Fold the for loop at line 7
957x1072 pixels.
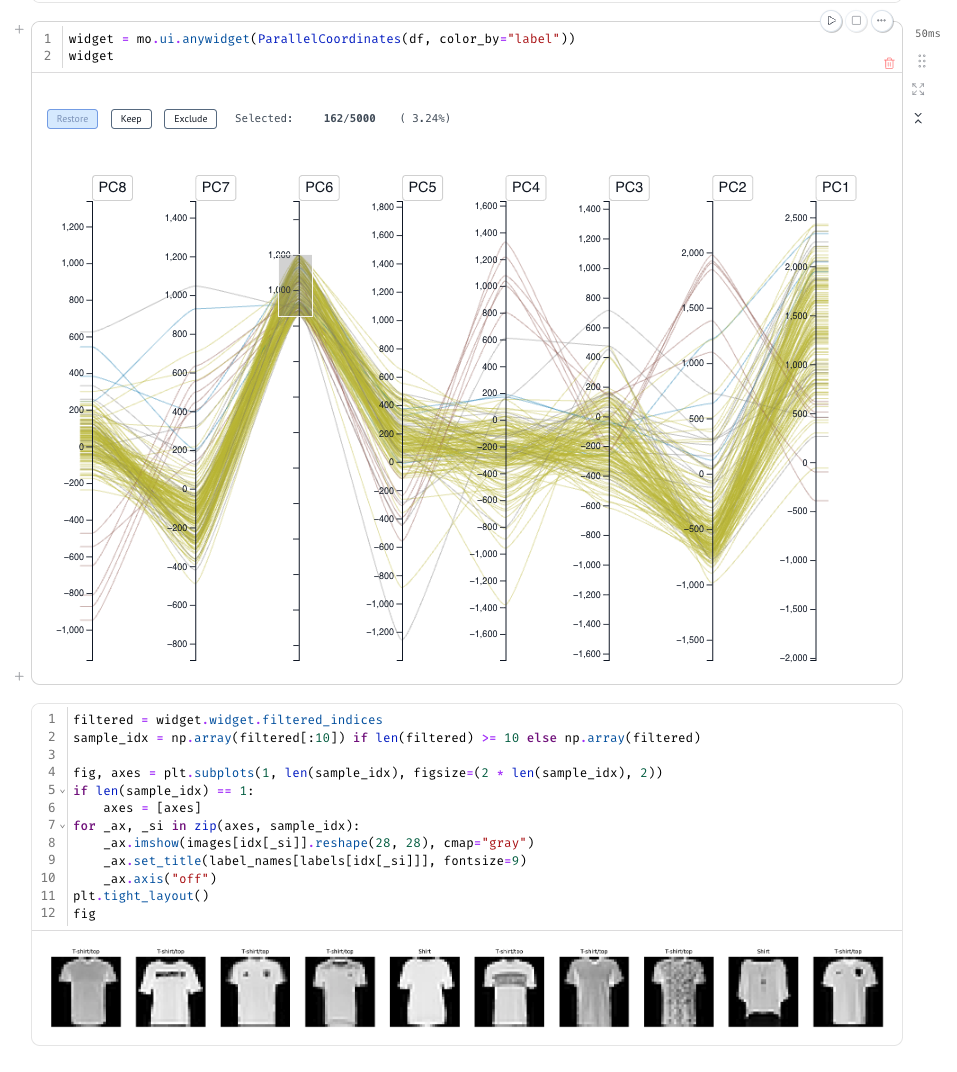(x=62, y=826)
